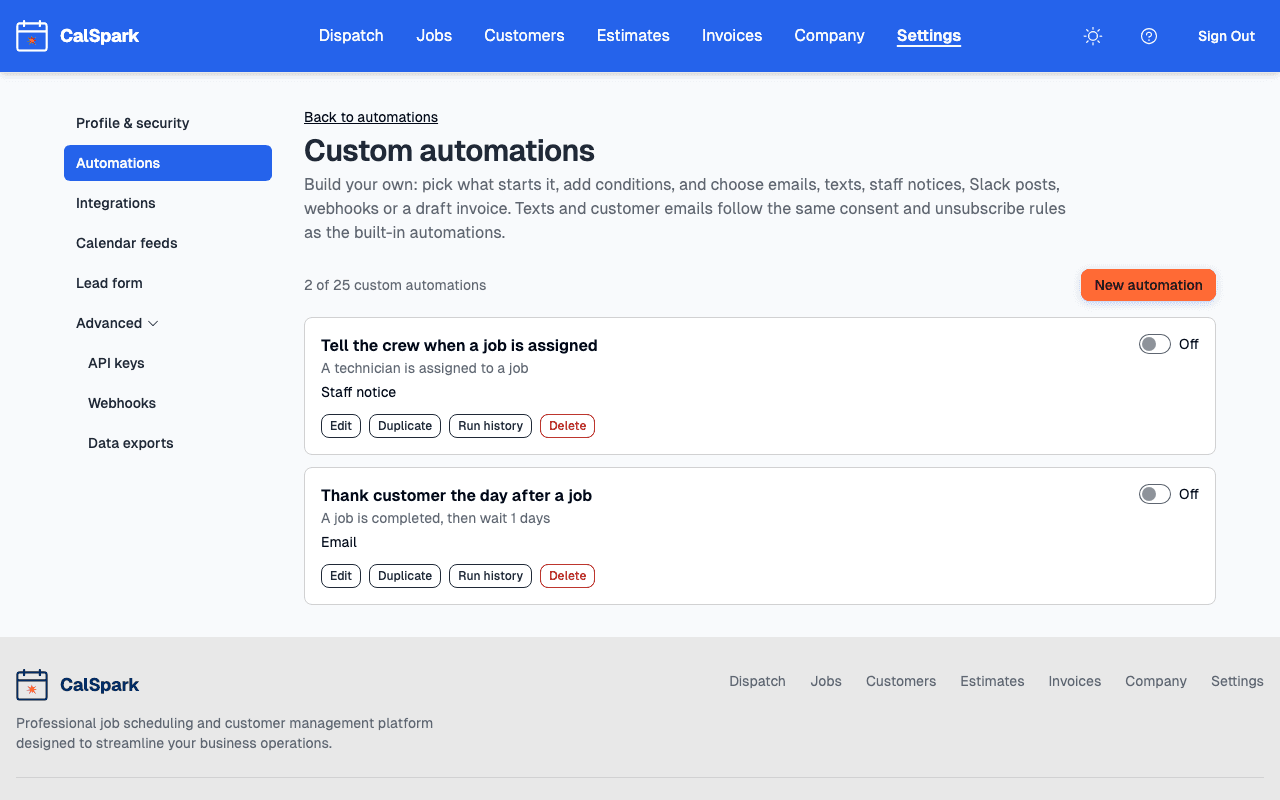Screen dimensions: 1280x800
Task: View Run history for 'Thank customer' automation
Action: click(490, 576)
